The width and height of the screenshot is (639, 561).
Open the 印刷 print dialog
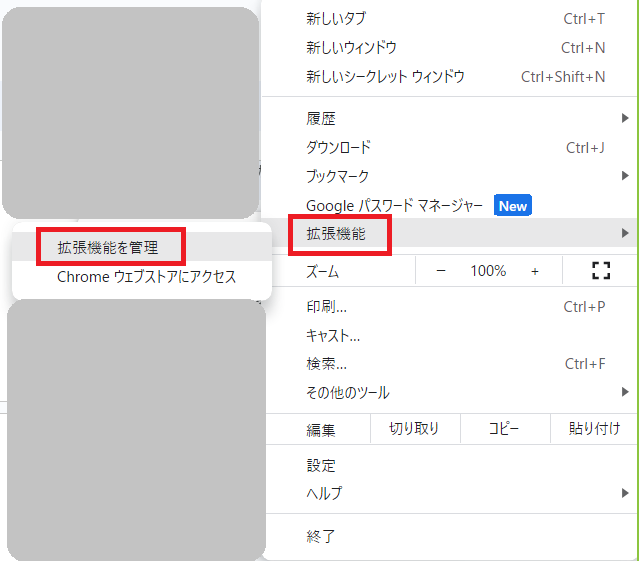(450, 306)
